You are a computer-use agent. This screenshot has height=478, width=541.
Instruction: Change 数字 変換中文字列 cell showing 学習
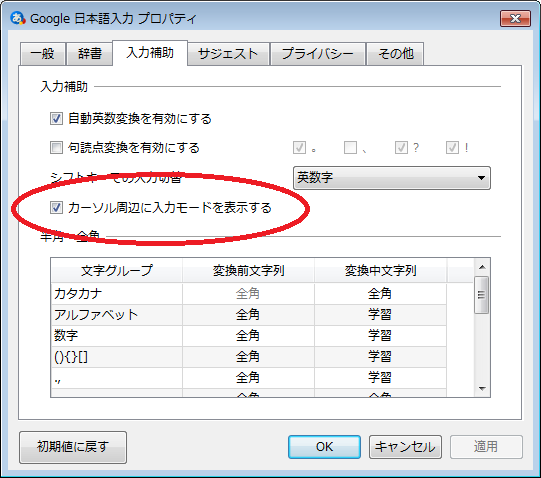[380, 336]
